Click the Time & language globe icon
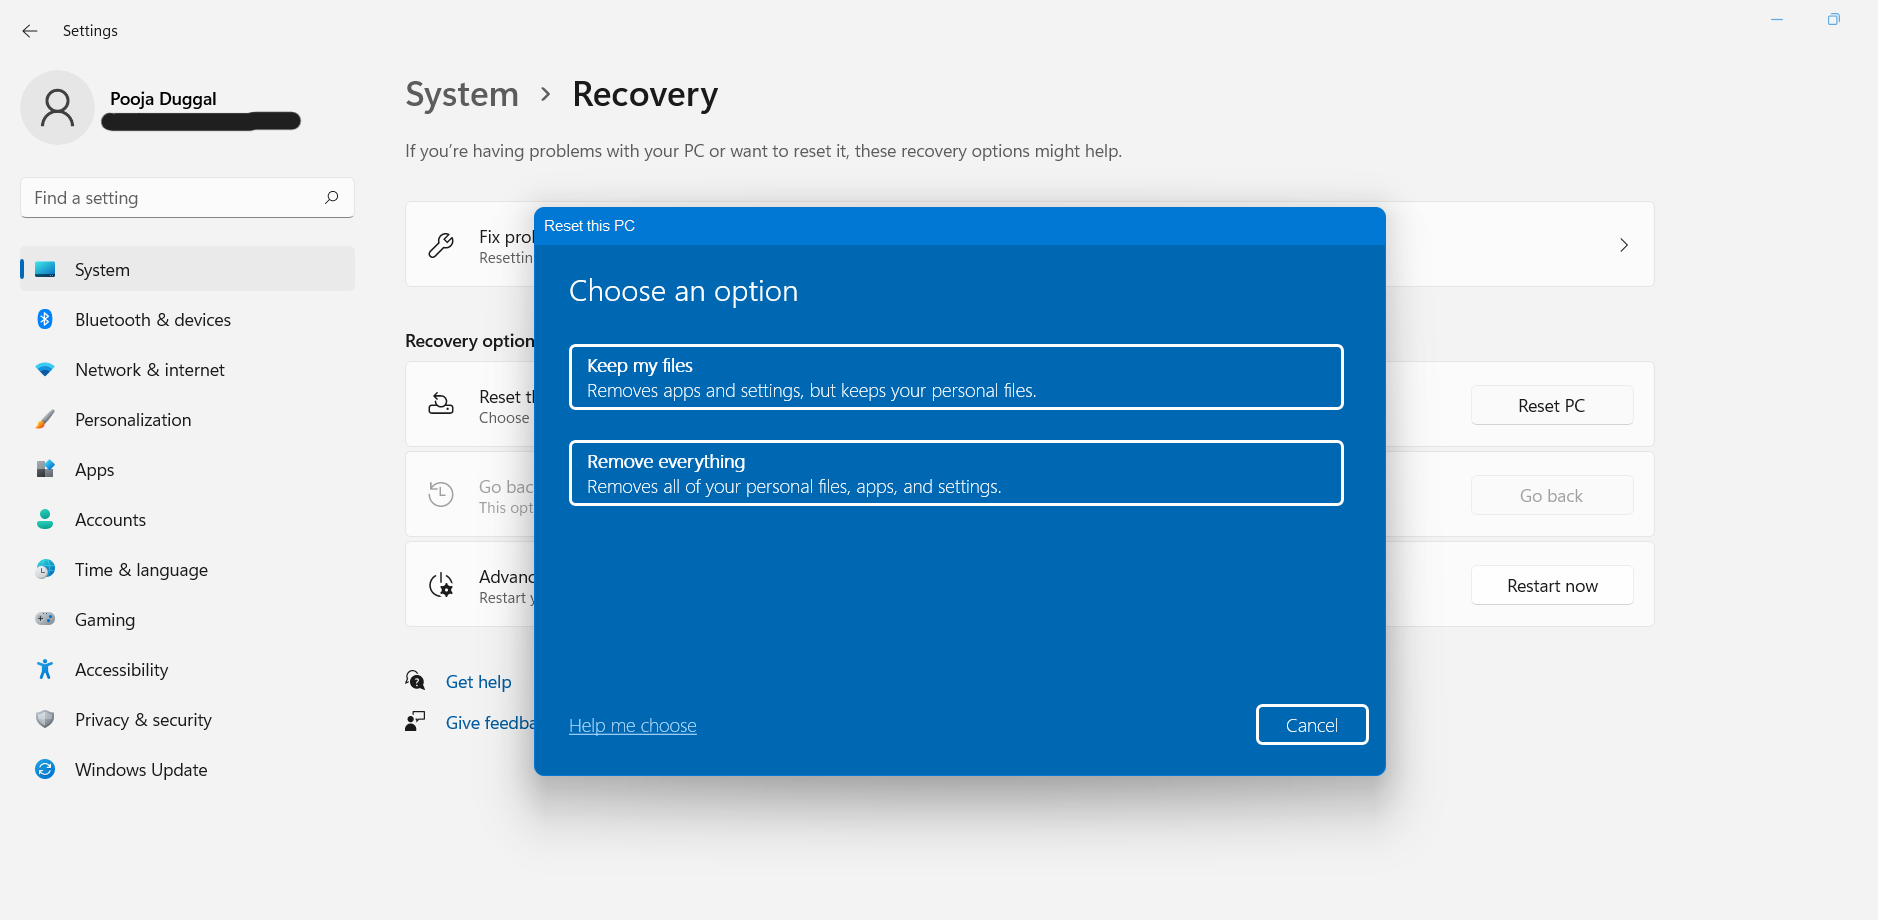The image size is (1878, 920). (45, 569)
